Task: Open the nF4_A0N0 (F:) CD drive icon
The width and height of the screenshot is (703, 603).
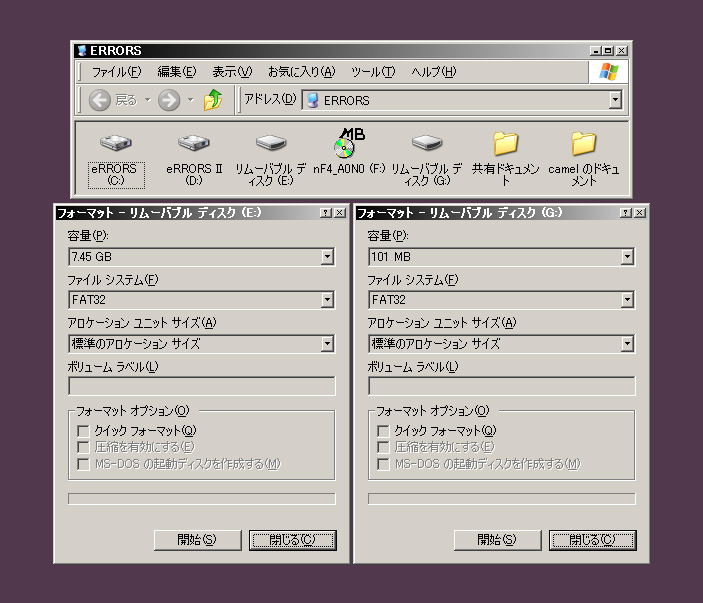Action: click(346, 147)
